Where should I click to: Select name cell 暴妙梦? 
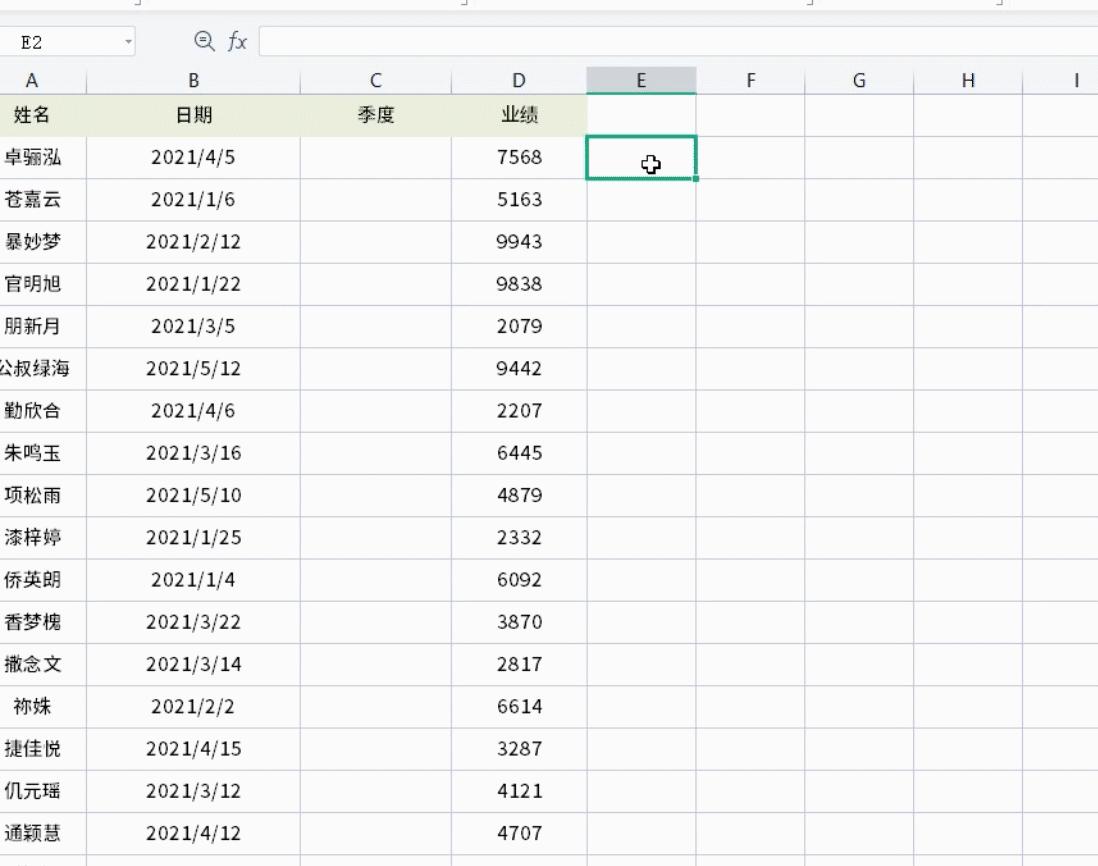tap(42, 242)
